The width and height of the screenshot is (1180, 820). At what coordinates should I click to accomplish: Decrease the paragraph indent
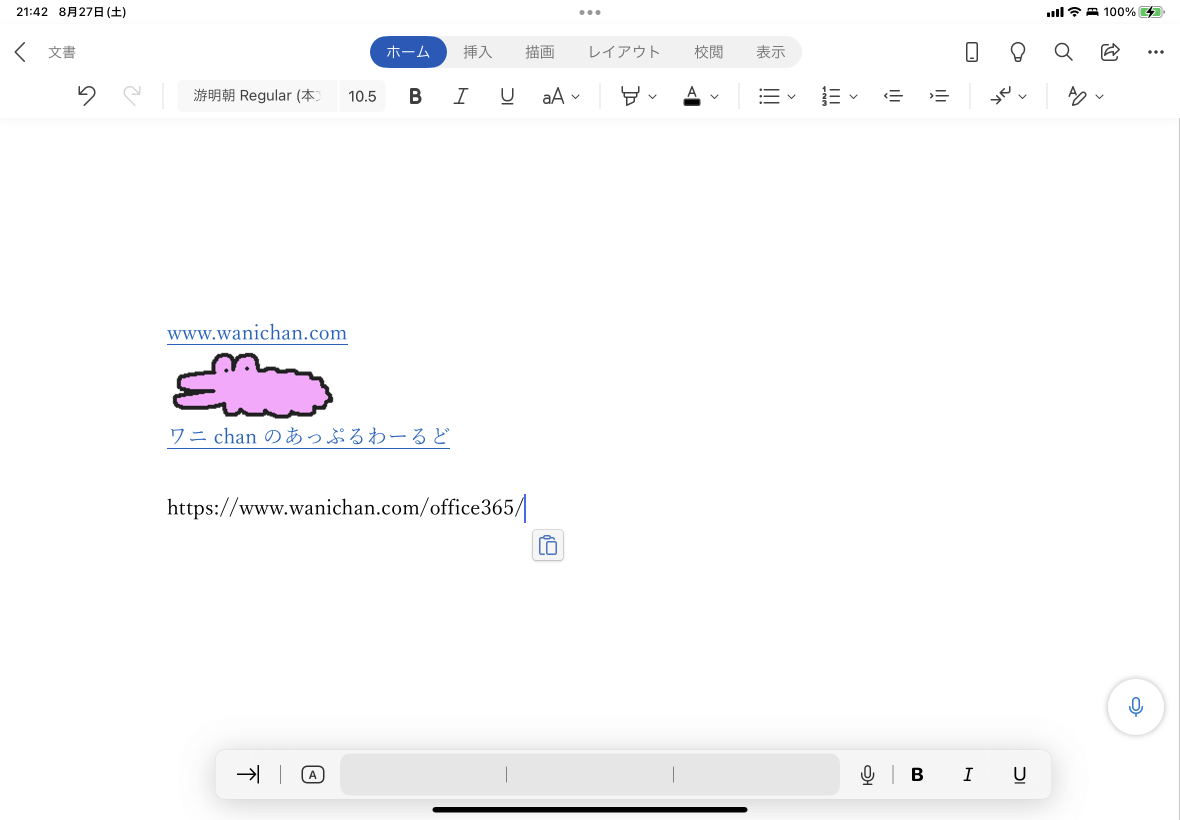coord(893,96)
